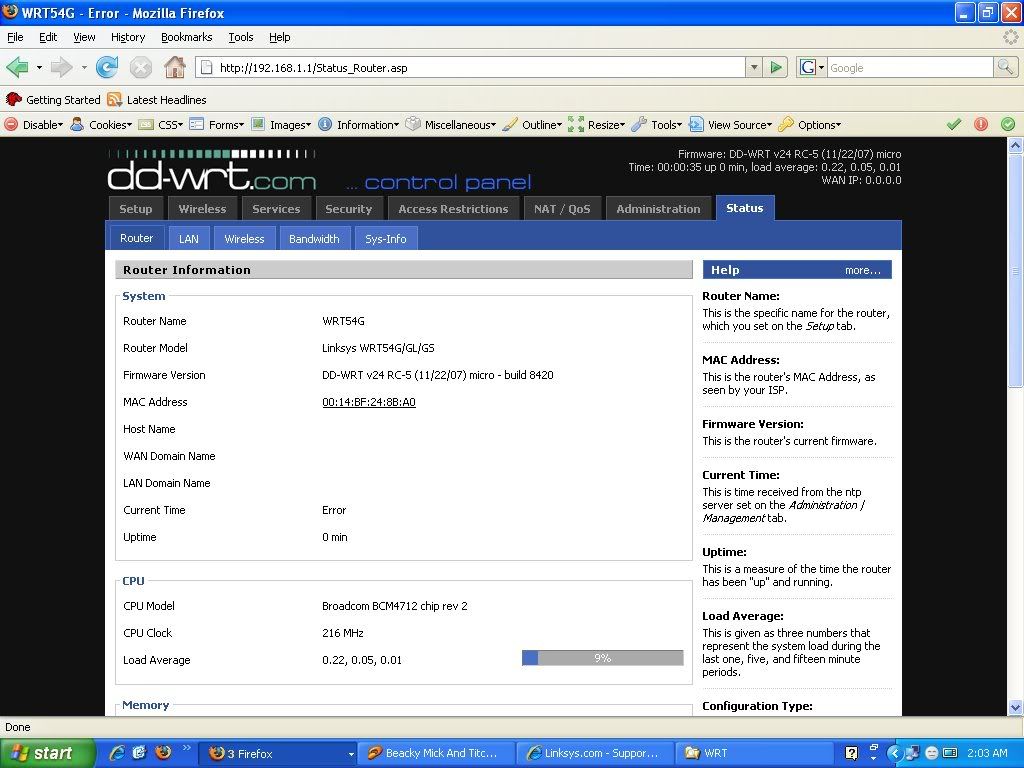Switch to Linksys.com Support taskbar window

596,754
